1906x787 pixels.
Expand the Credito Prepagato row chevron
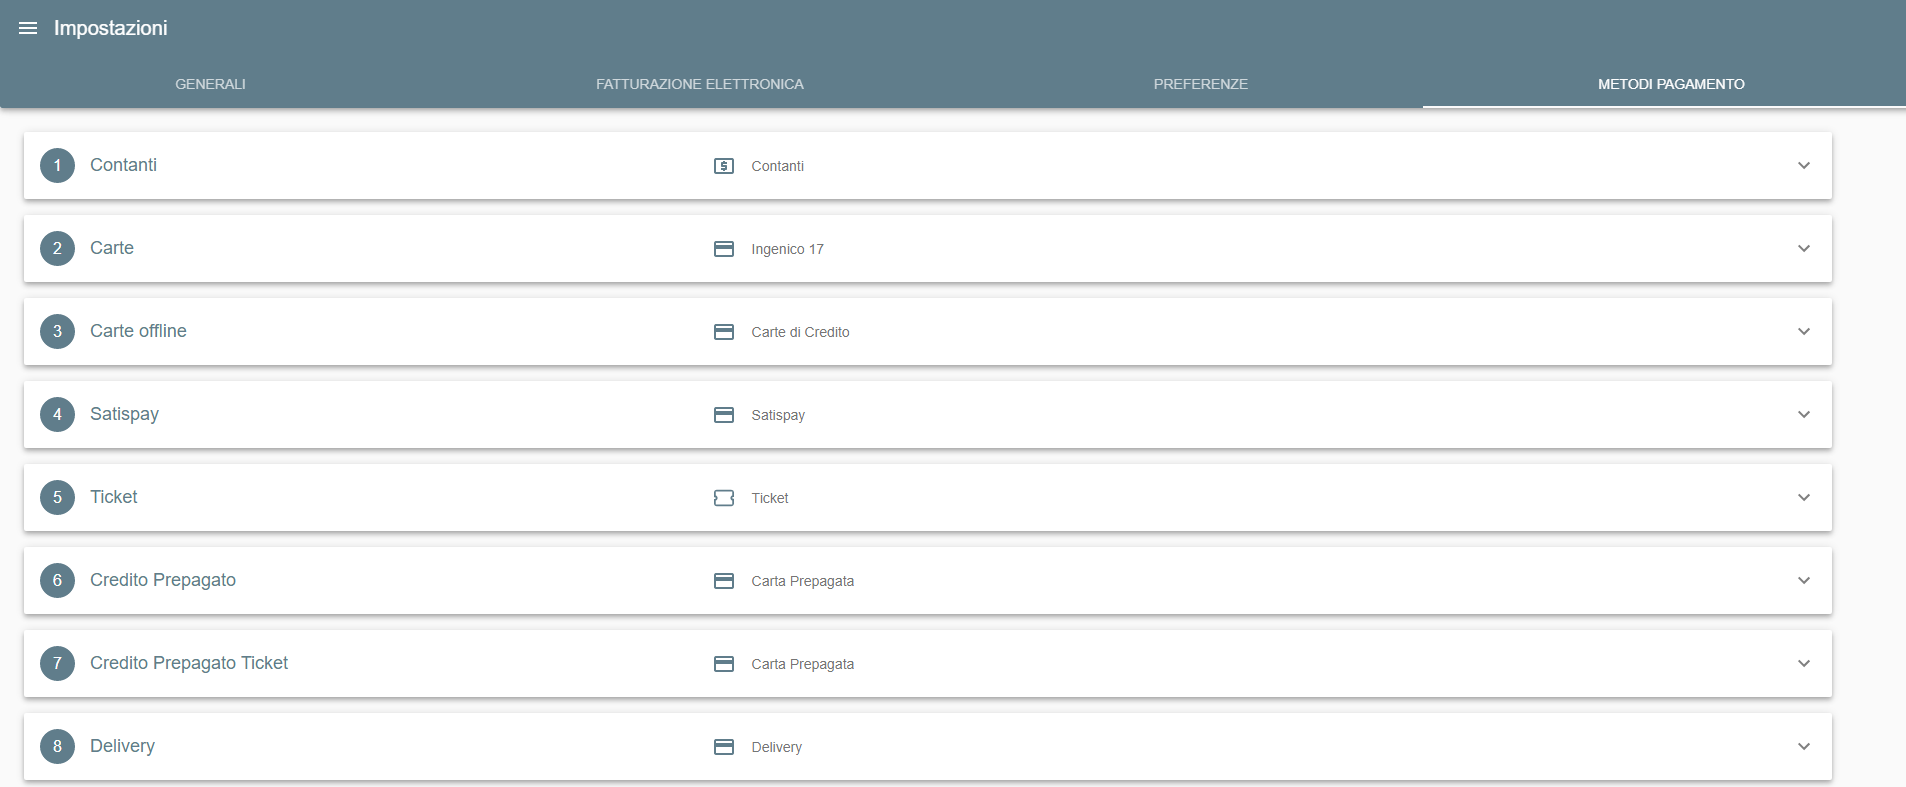click(1804, 580)
